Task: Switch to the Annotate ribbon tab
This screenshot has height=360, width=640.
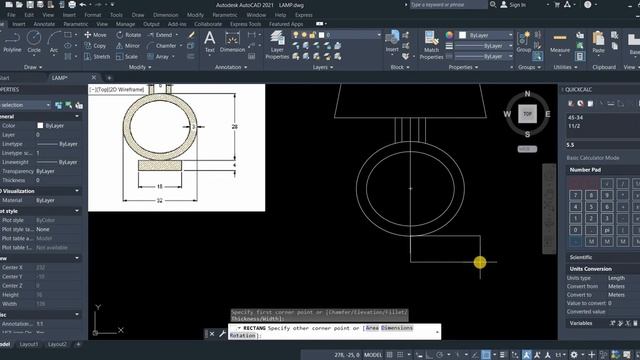Action: [44, 24]
